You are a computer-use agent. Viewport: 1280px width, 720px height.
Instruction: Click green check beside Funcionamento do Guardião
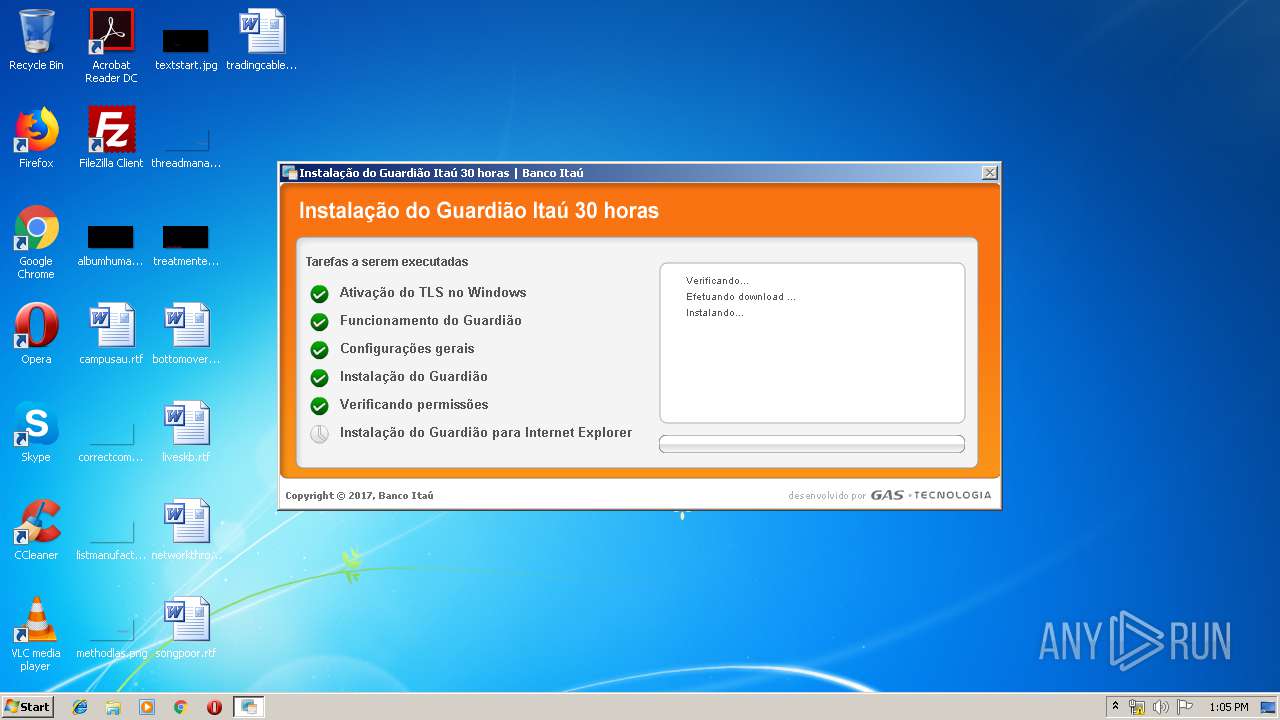tap(319, 322)
